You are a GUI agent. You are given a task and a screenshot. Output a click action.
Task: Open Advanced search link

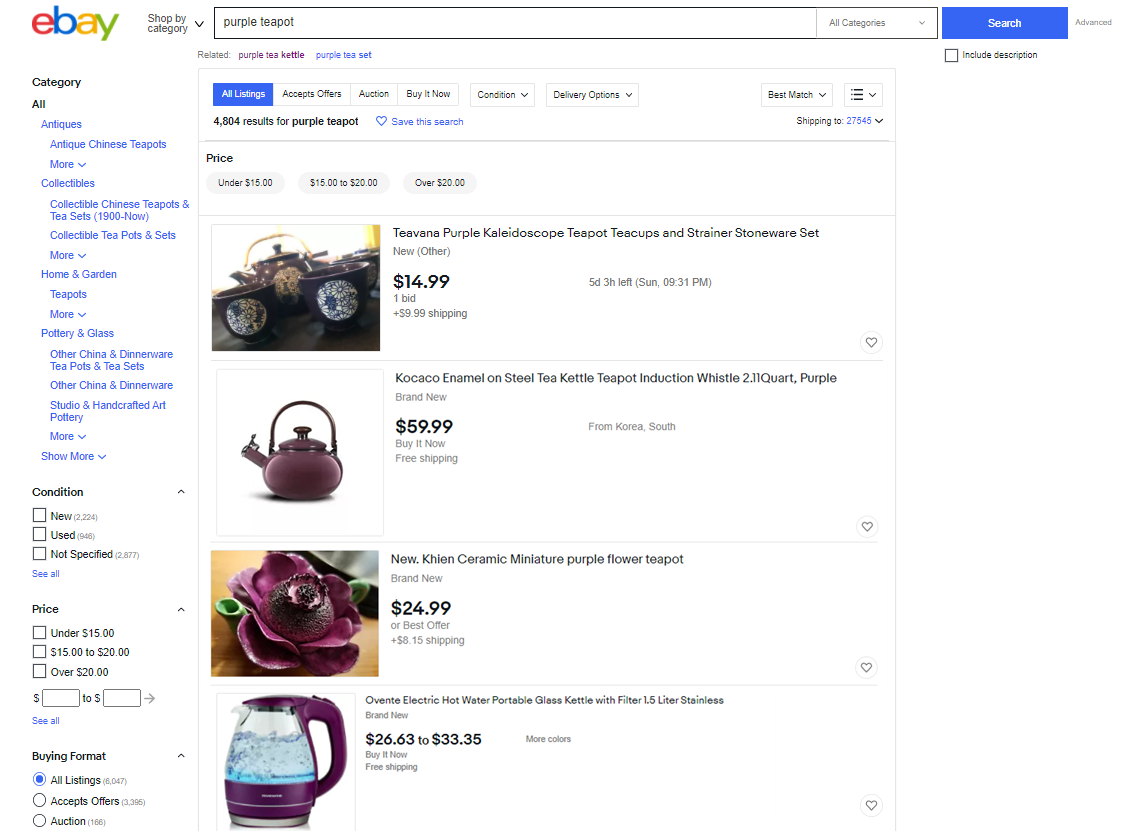coord(1093,22)
